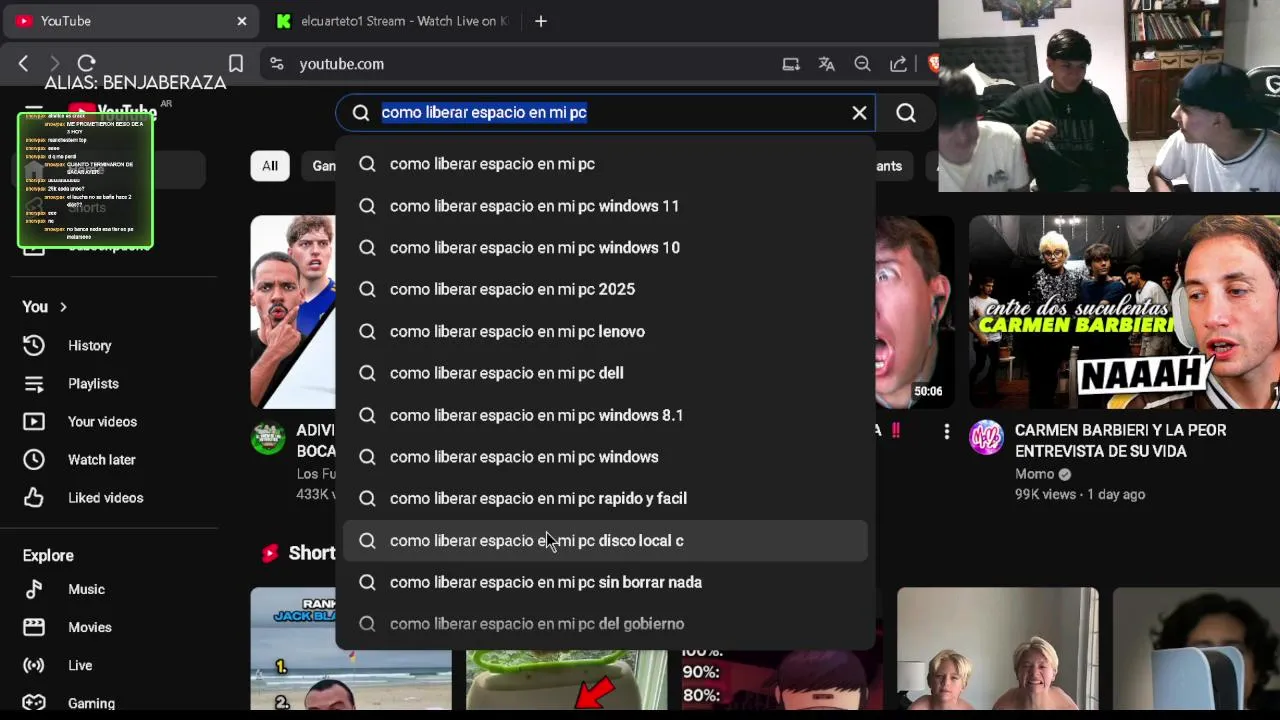The height and width of the screenshot is (720, 1280).
Task: Select the All filter chip
Action: (270, 166)
